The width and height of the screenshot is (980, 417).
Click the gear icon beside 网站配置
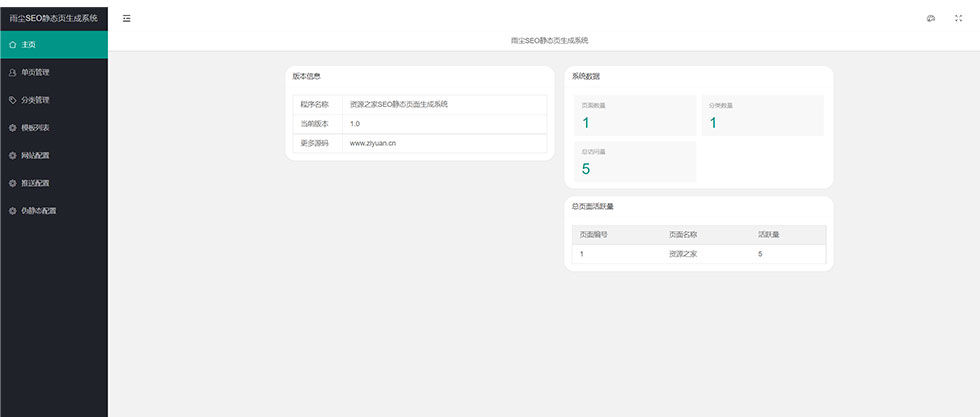coord(12,156)
